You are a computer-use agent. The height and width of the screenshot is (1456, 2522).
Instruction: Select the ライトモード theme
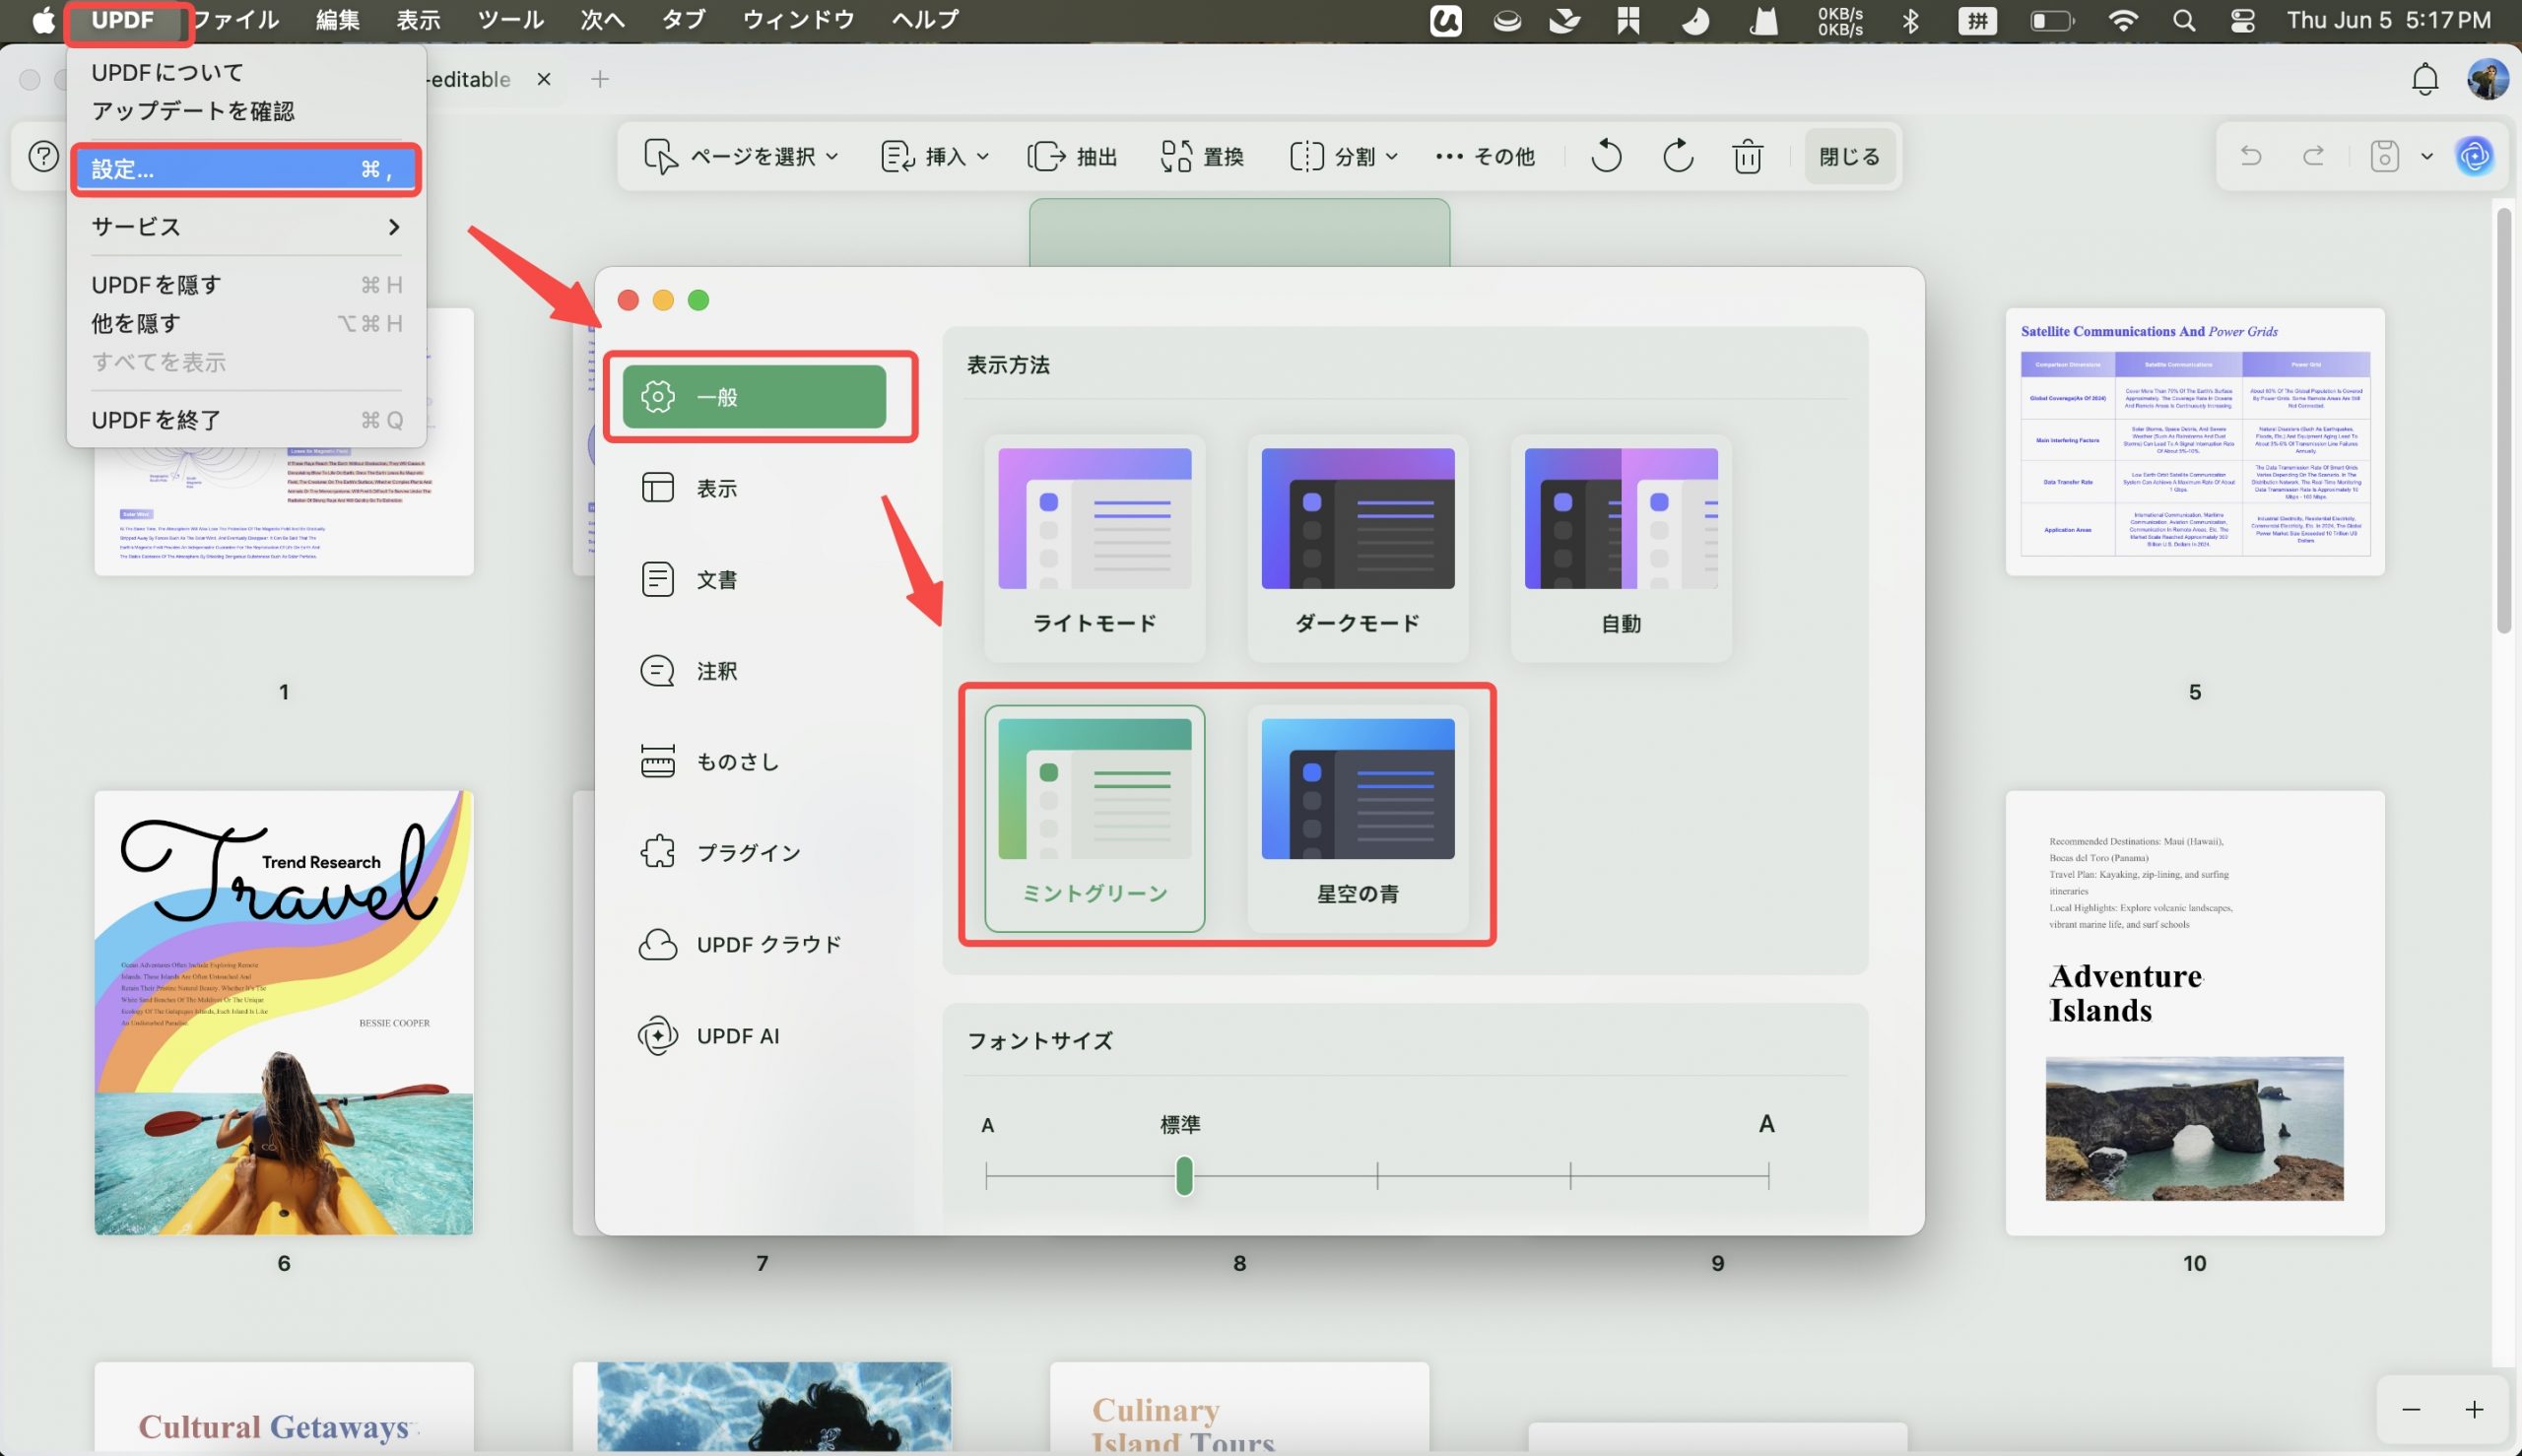tap(1094, 548)
